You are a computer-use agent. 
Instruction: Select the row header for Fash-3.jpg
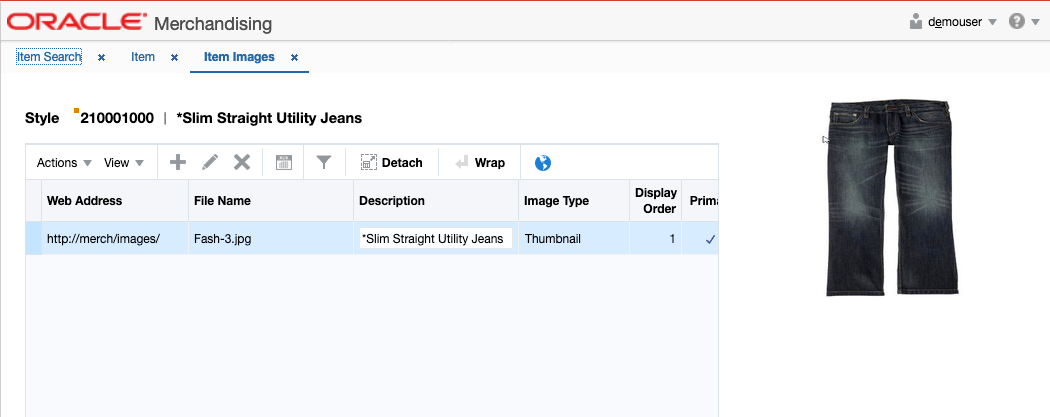pyautogui.click(x=33, y=238)
